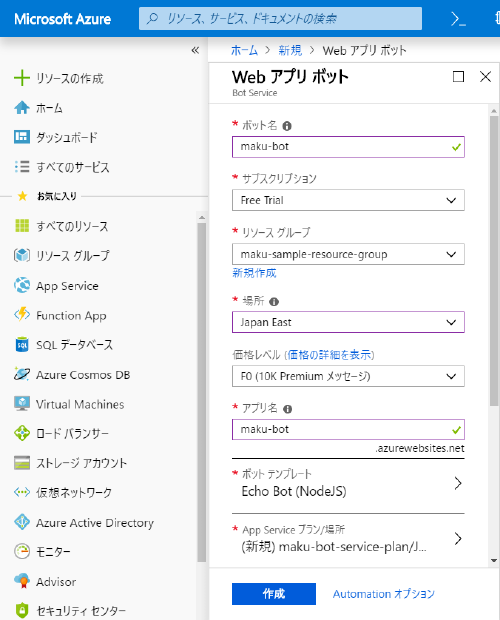500x620 pixels.
Task: Open すべてのサービス menu item
Action: 73,167
